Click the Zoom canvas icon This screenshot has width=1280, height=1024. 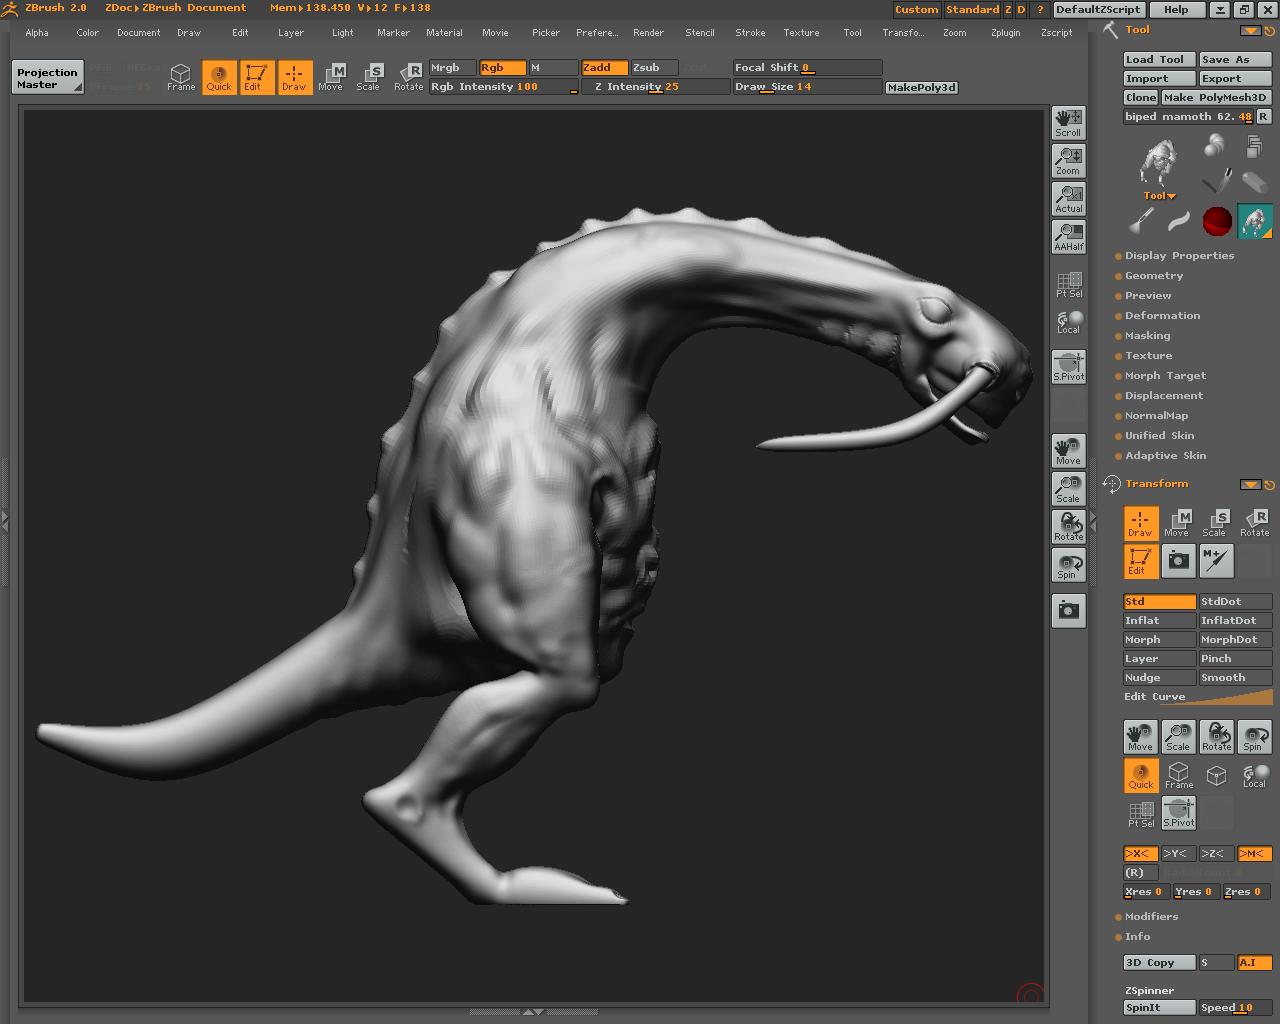pyautogui.click(x=1068, y=161)
